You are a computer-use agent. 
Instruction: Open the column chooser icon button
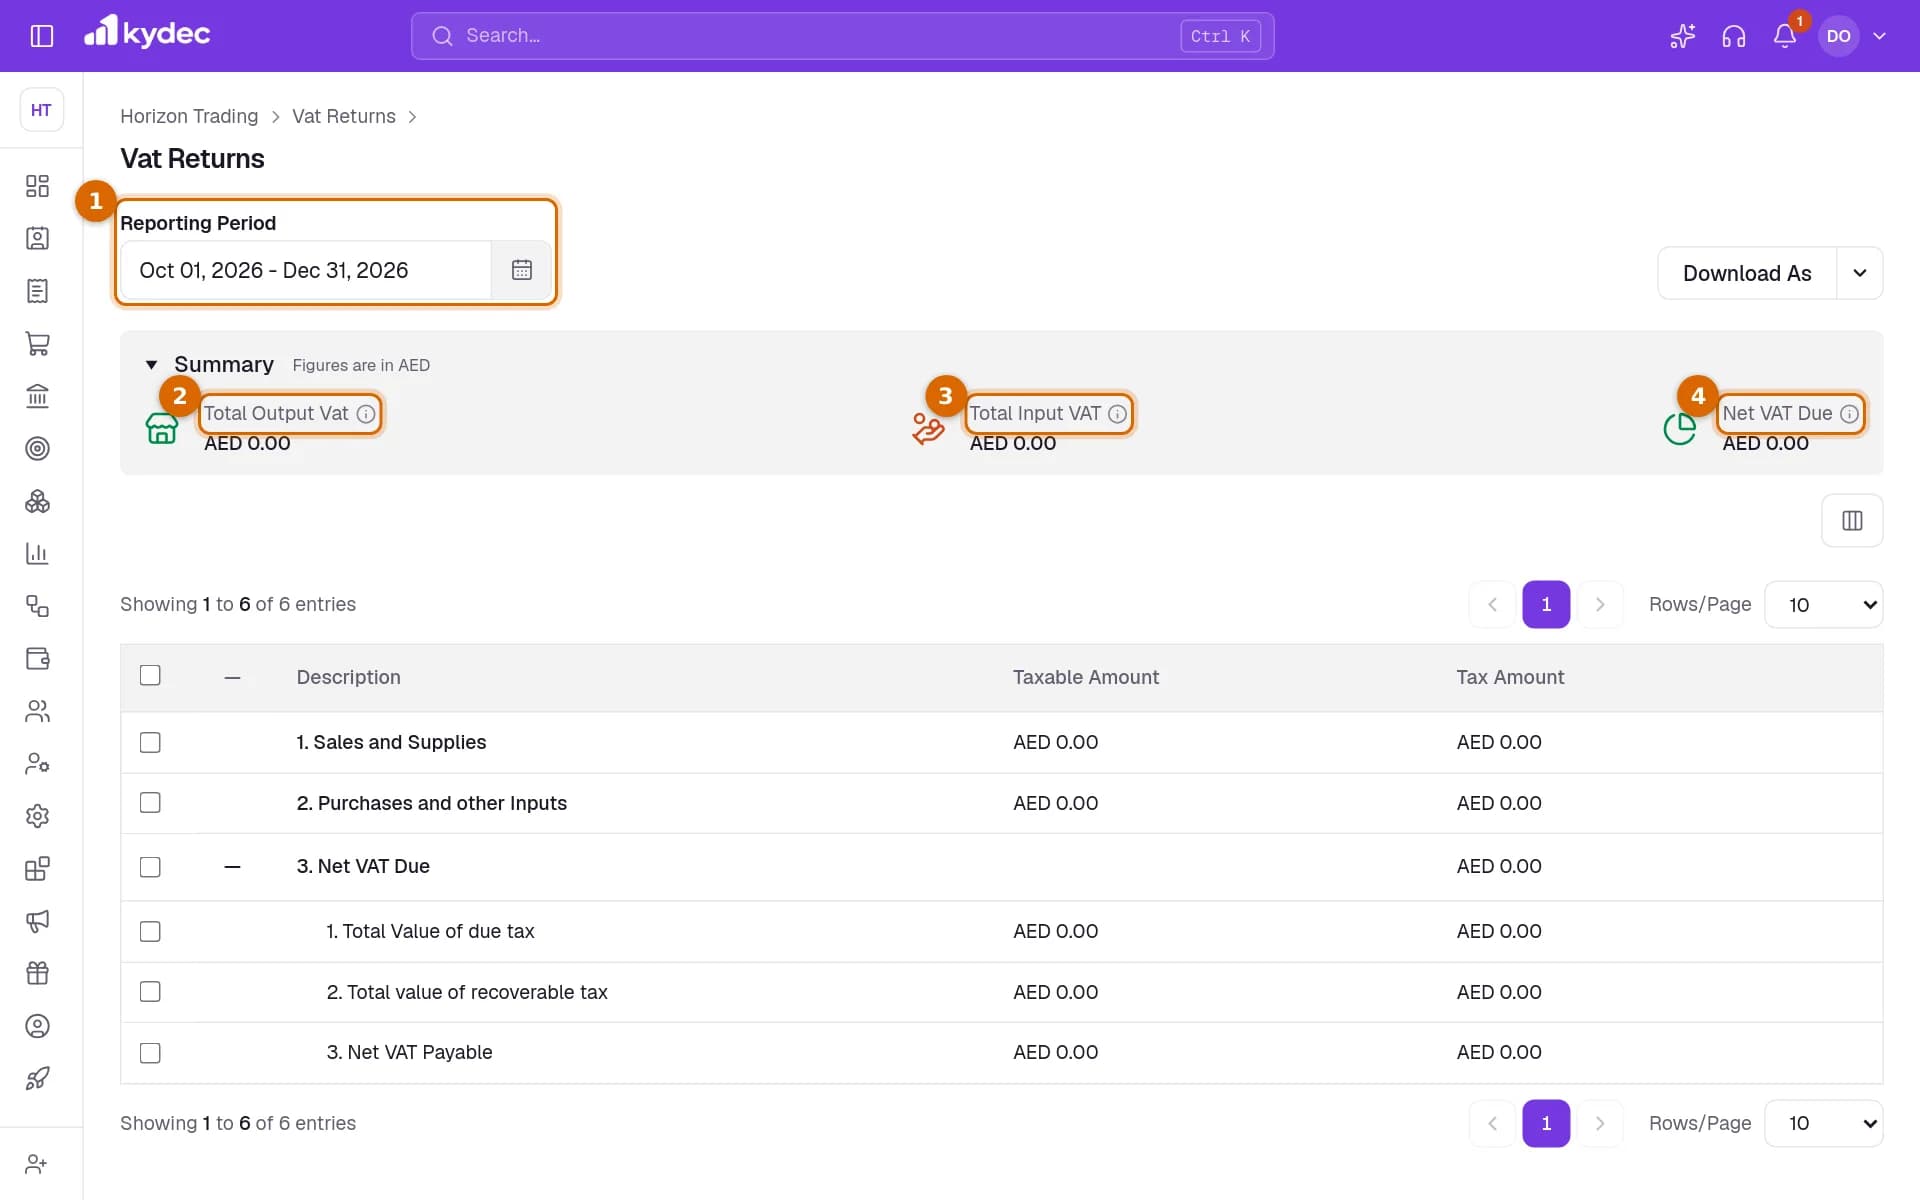point(1852,521)
